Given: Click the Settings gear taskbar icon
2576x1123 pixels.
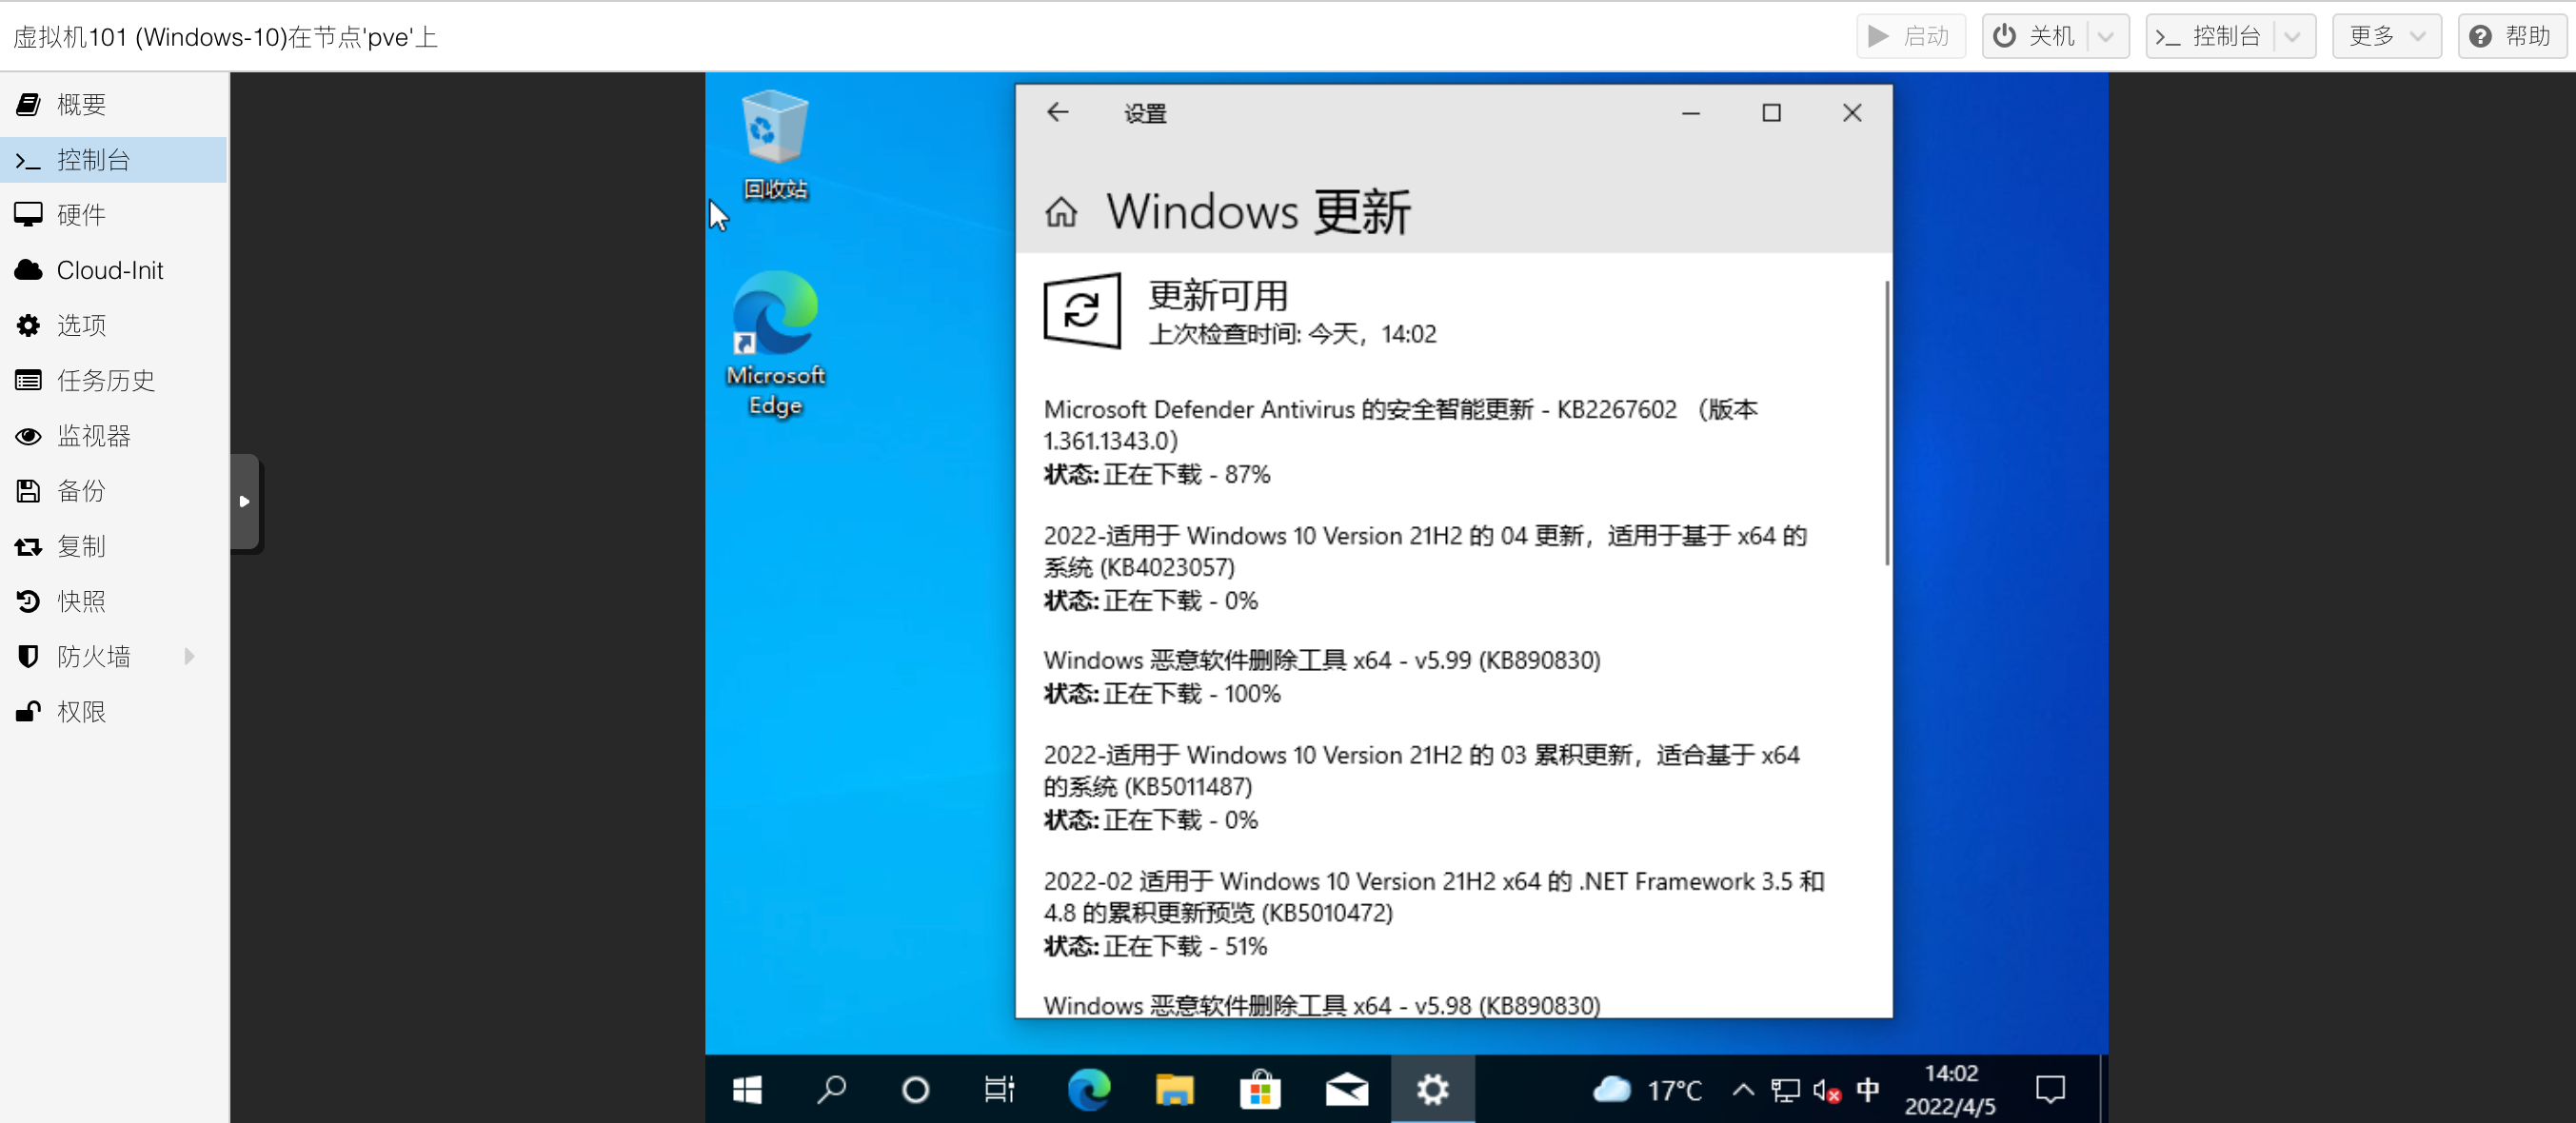Looking at the screenshot, I should click(1432, 1089).
